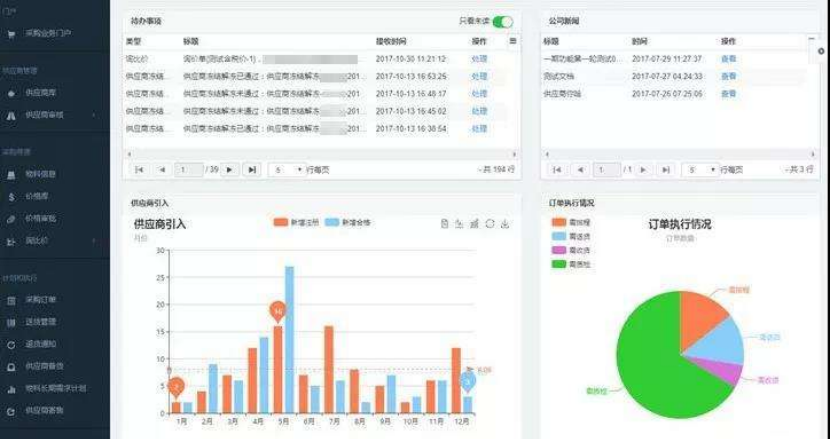This screenshot has width=830, height=439.
Task: Open rows-per-page dropdown in 待办事项
Action: coord(288,170)
